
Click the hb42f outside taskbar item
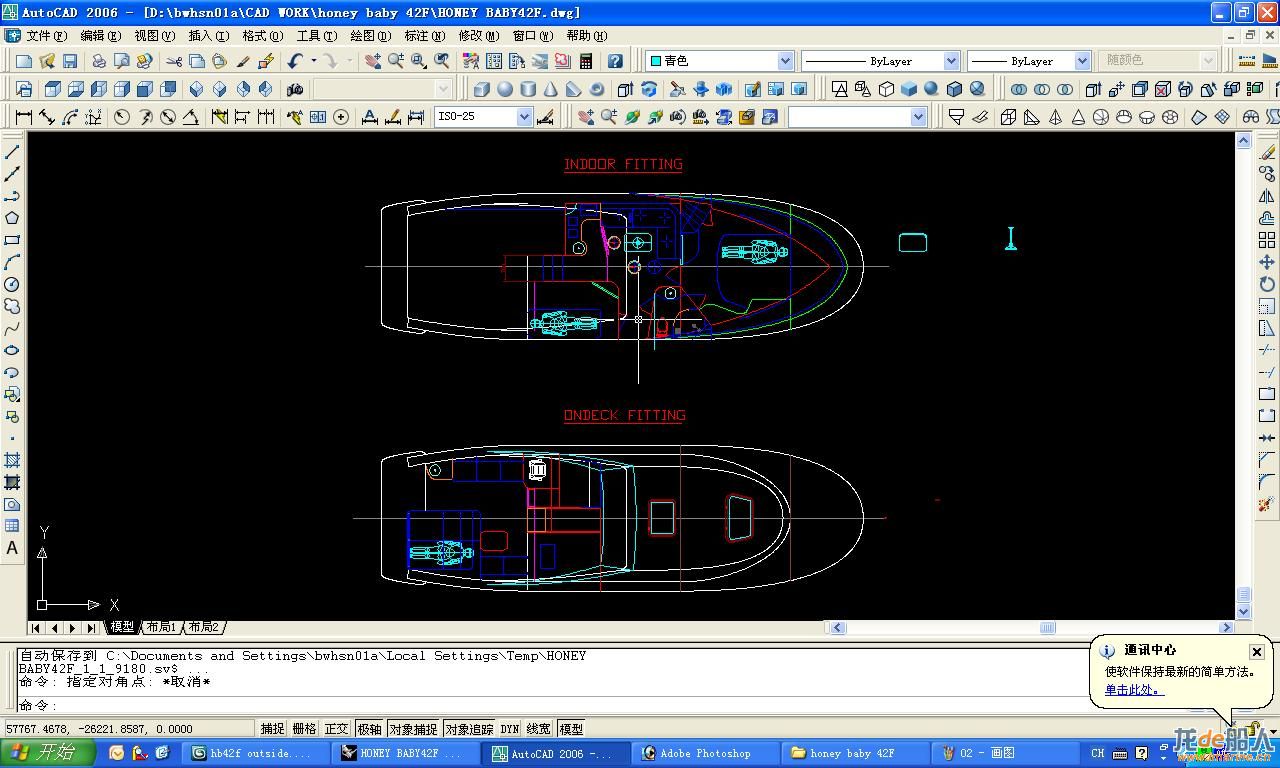pos(257,753)
